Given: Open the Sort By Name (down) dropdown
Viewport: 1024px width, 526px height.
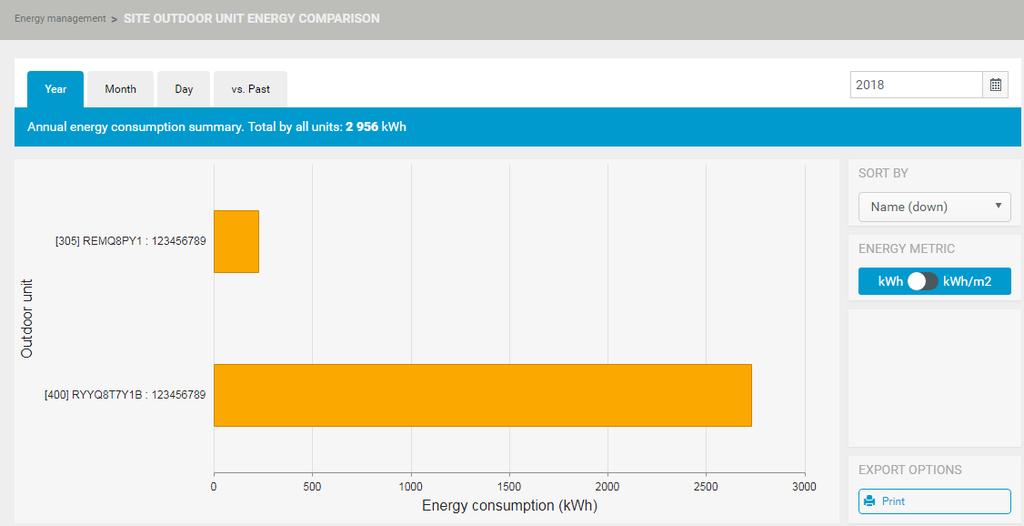Looking at the screenshot, I should point(935,207).
